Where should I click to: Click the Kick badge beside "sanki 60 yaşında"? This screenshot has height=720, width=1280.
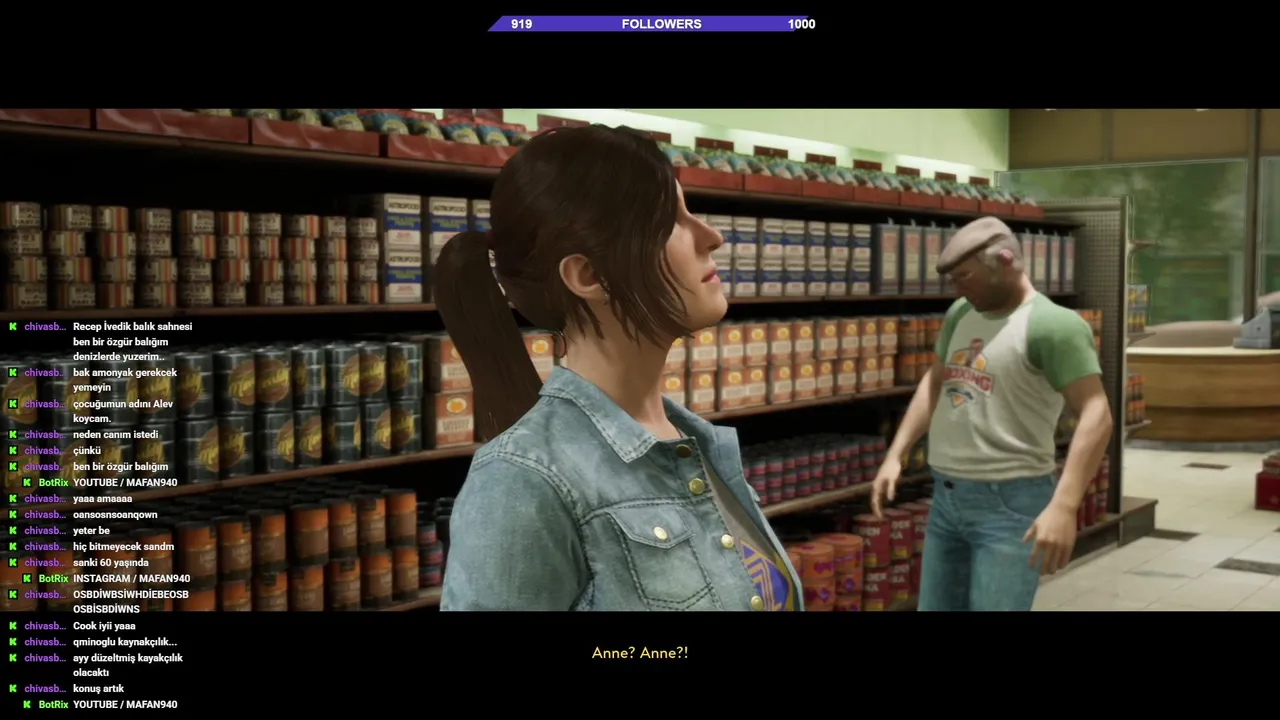click(13, 563)
